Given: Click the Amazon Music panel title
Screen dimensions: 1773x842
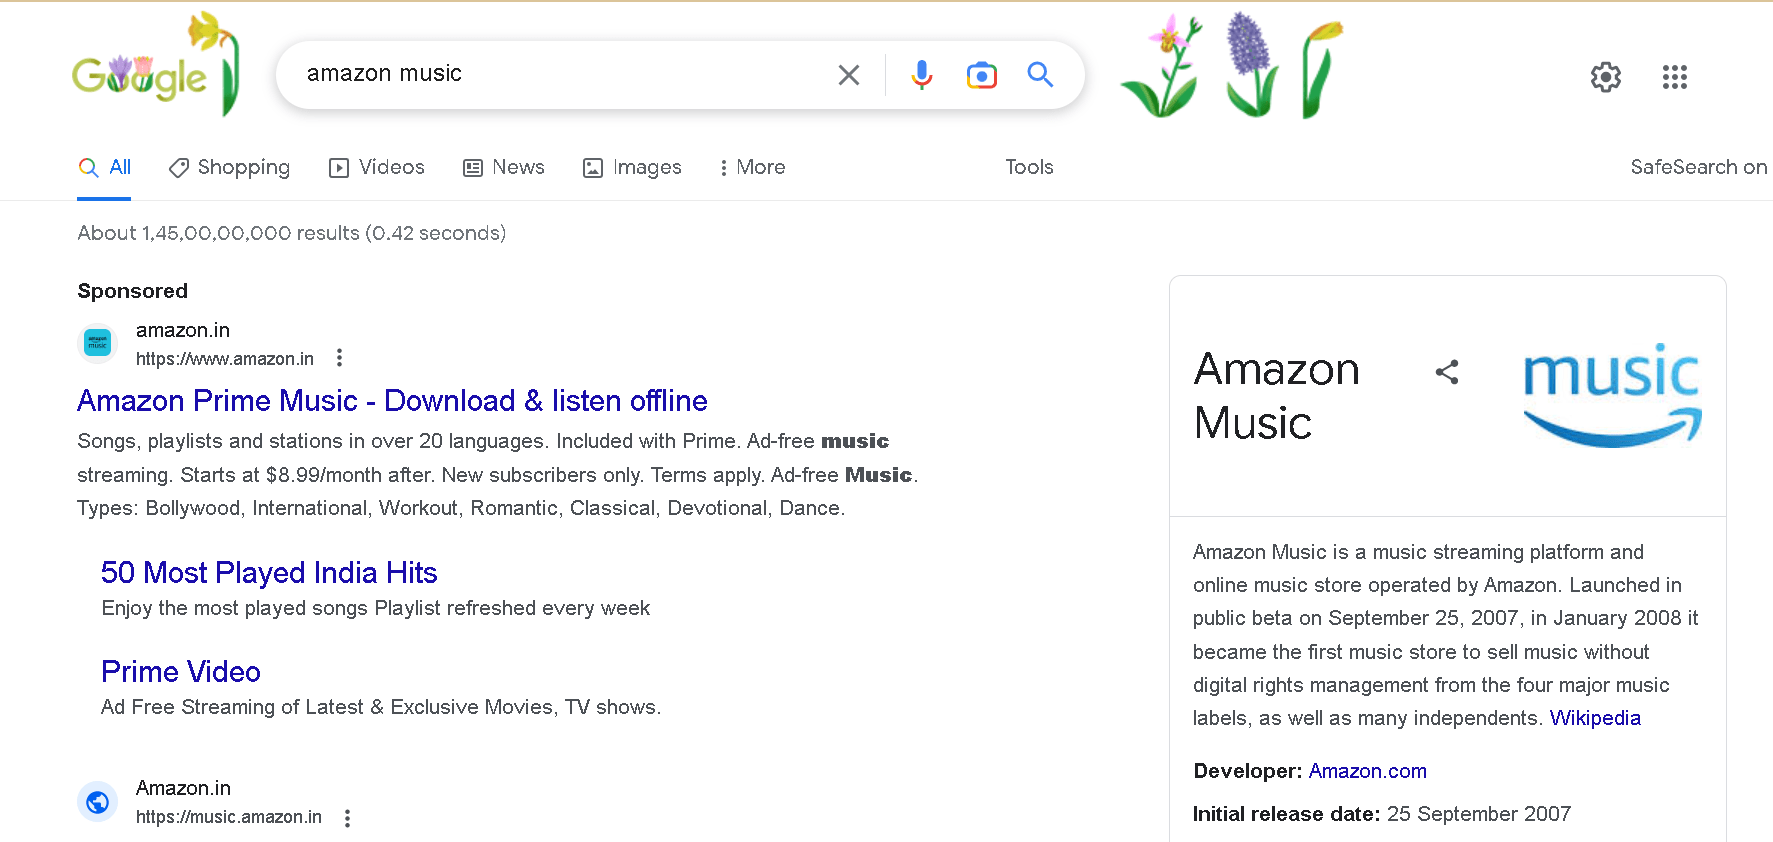Looking at the screenshot, I should tap(1277, 396).
